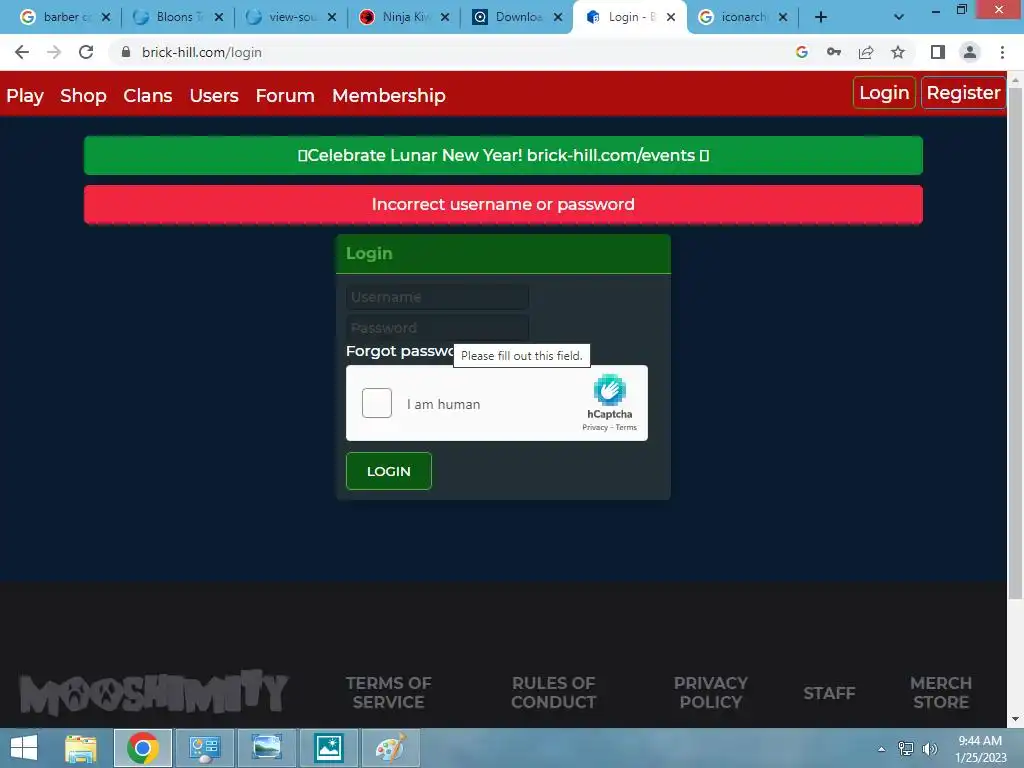This screenshot has height=768, width=1024.
Task: Close the Login tab
Action: [671, 17]
